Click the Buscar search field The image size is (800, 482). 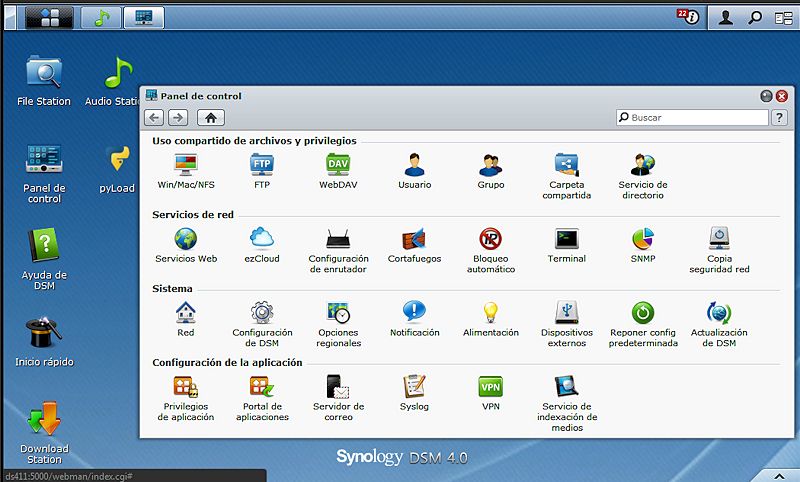click(692, 117)
